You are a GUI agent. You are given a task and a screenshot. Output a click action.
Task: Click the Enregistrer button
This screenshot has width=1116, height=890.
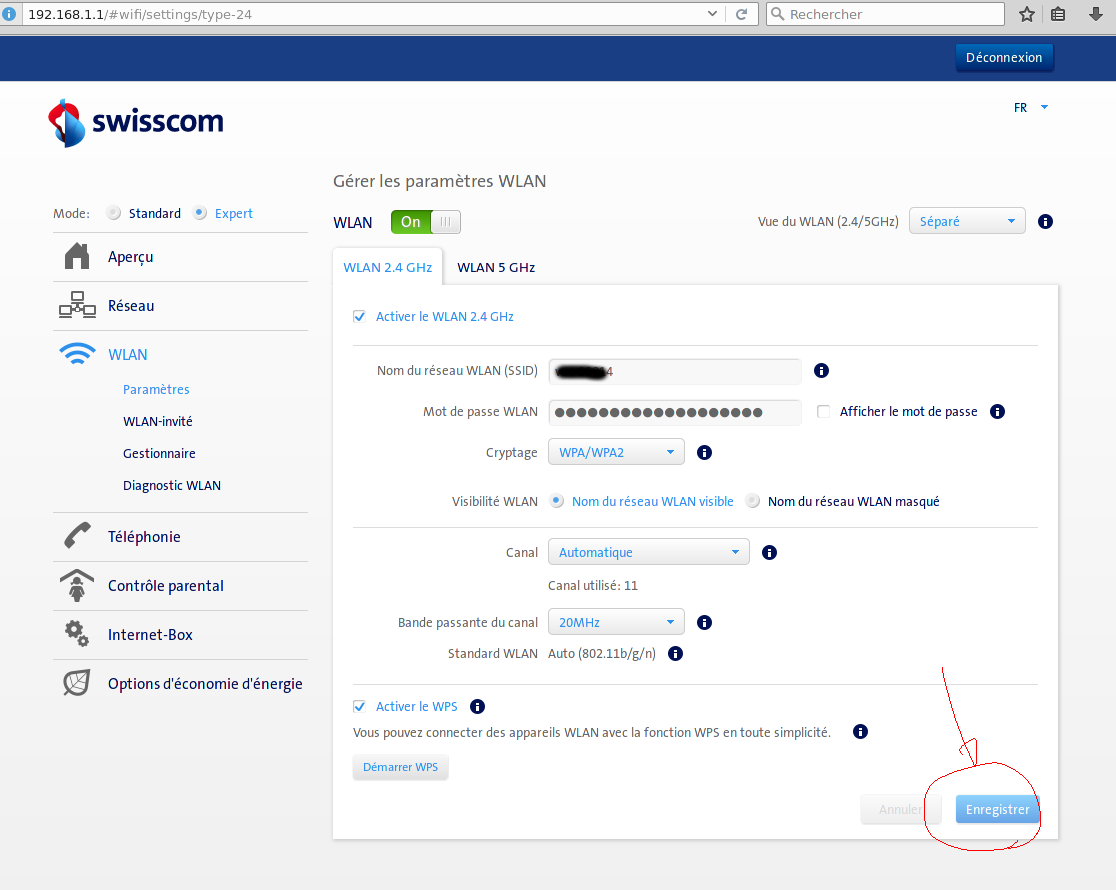pyautogui.click(x=997, y=810)
